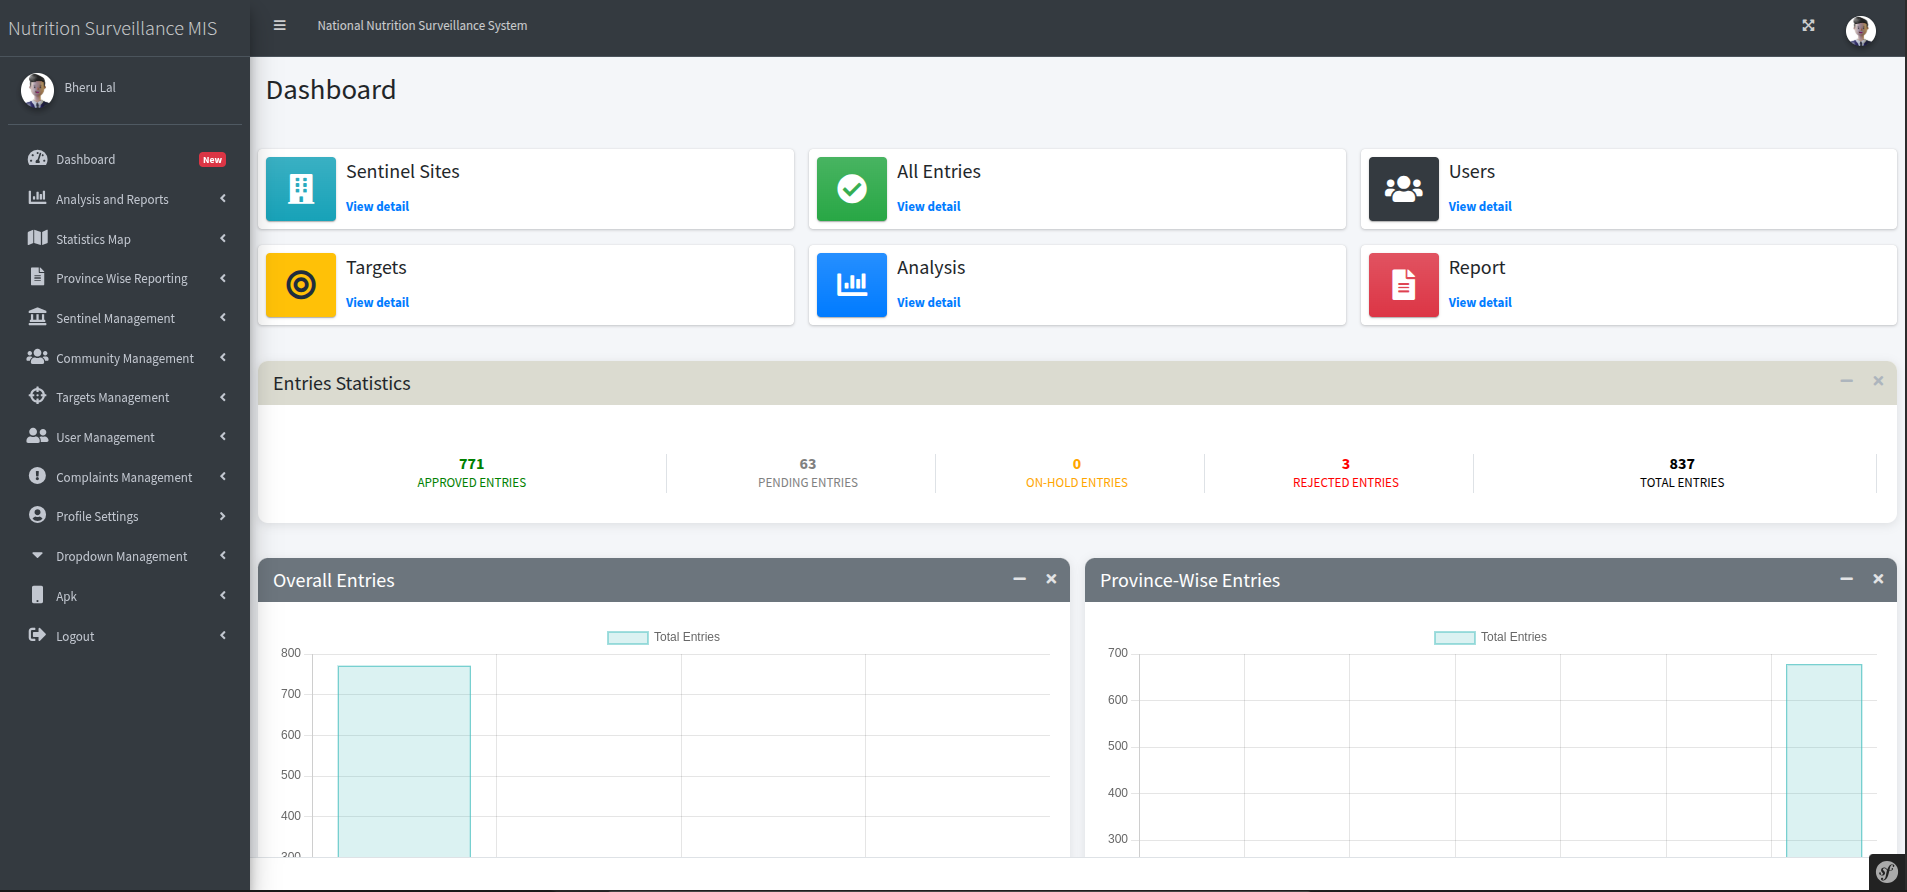Collapse the Overall Entries panel
The width and height of the screenshot is (1907, 892).
pos(1019,579)
